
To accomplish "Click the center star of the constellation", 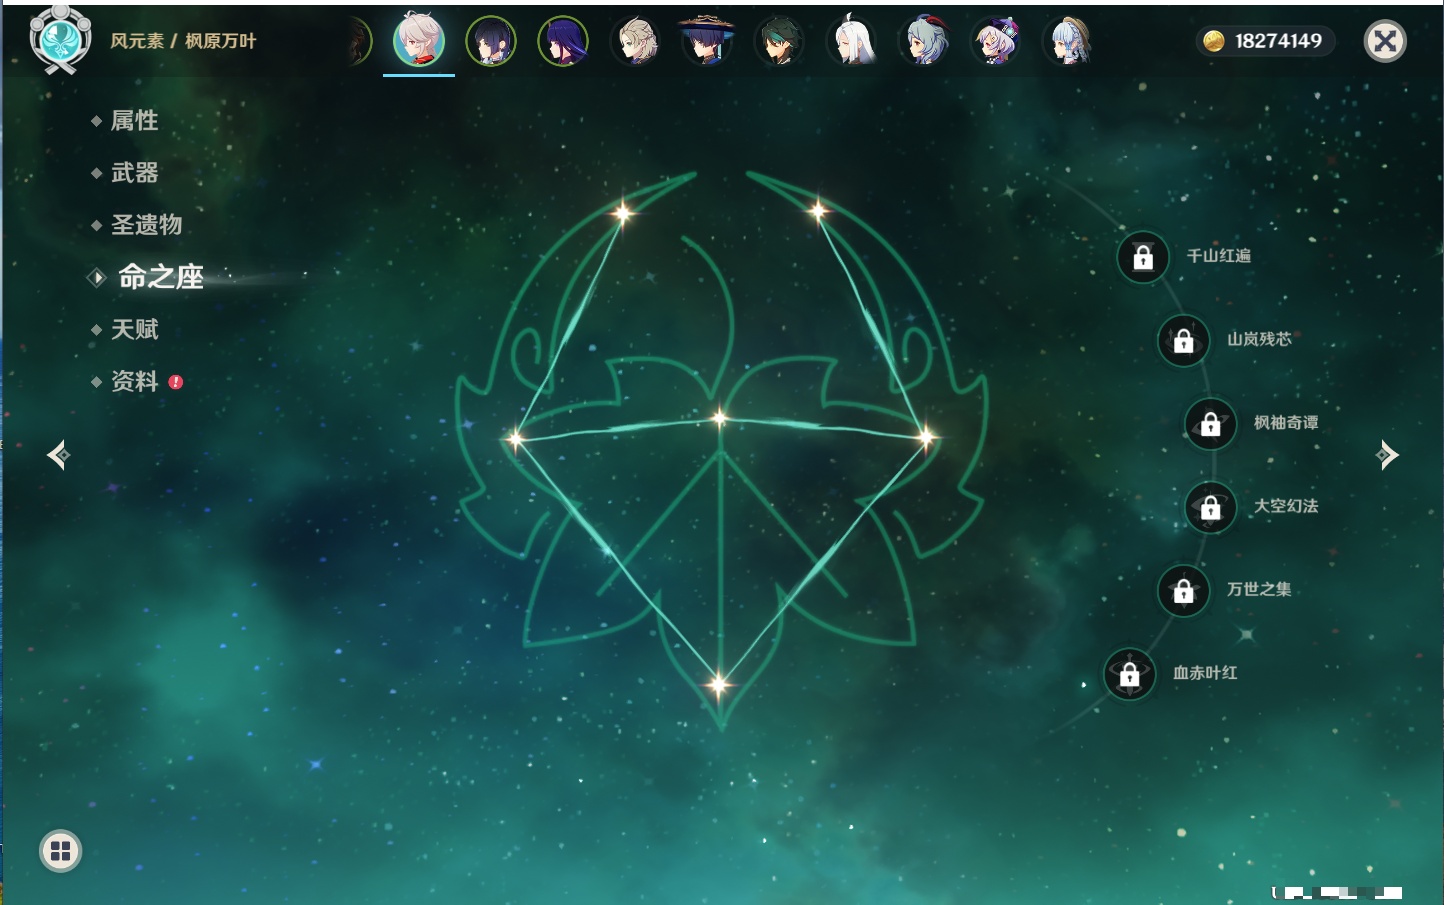I will pos(720,418).
